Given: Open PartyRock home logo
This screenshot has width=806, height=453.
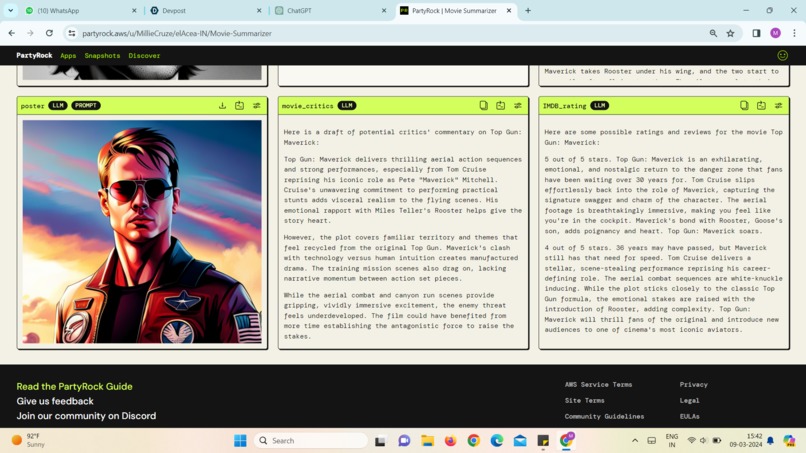Looking at the screenshot, I should click(x=34, y=56).
